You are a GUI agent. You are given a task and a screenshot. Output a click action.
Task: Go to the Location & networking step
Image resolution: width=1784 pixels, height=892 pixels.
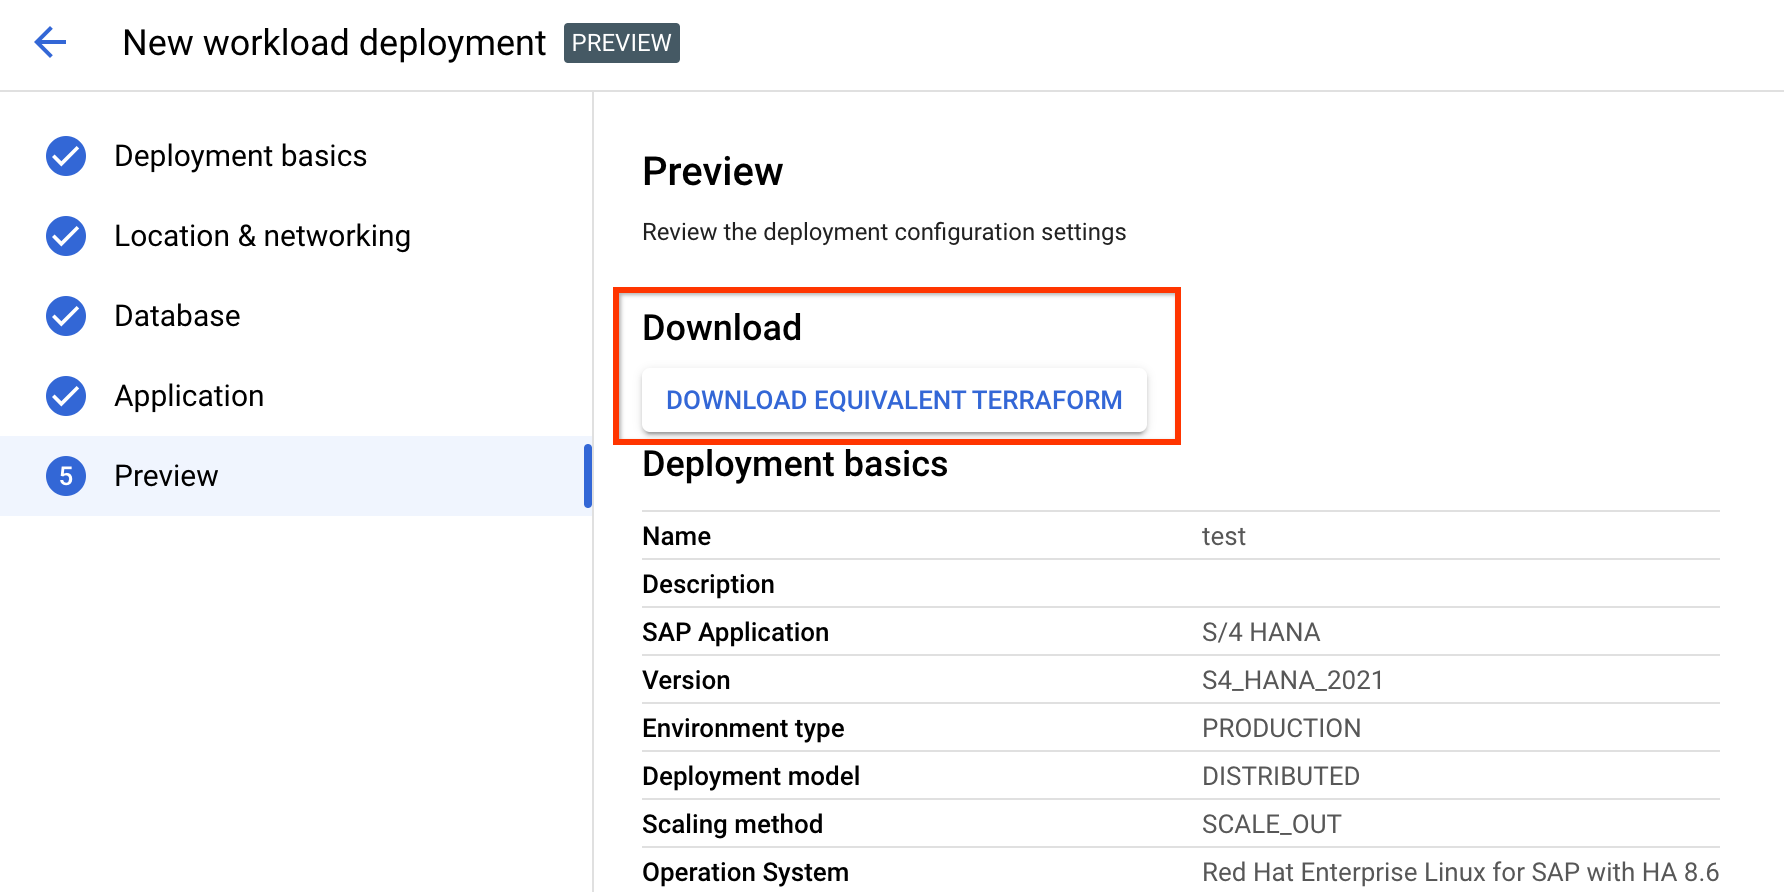(x=262, y=236)
